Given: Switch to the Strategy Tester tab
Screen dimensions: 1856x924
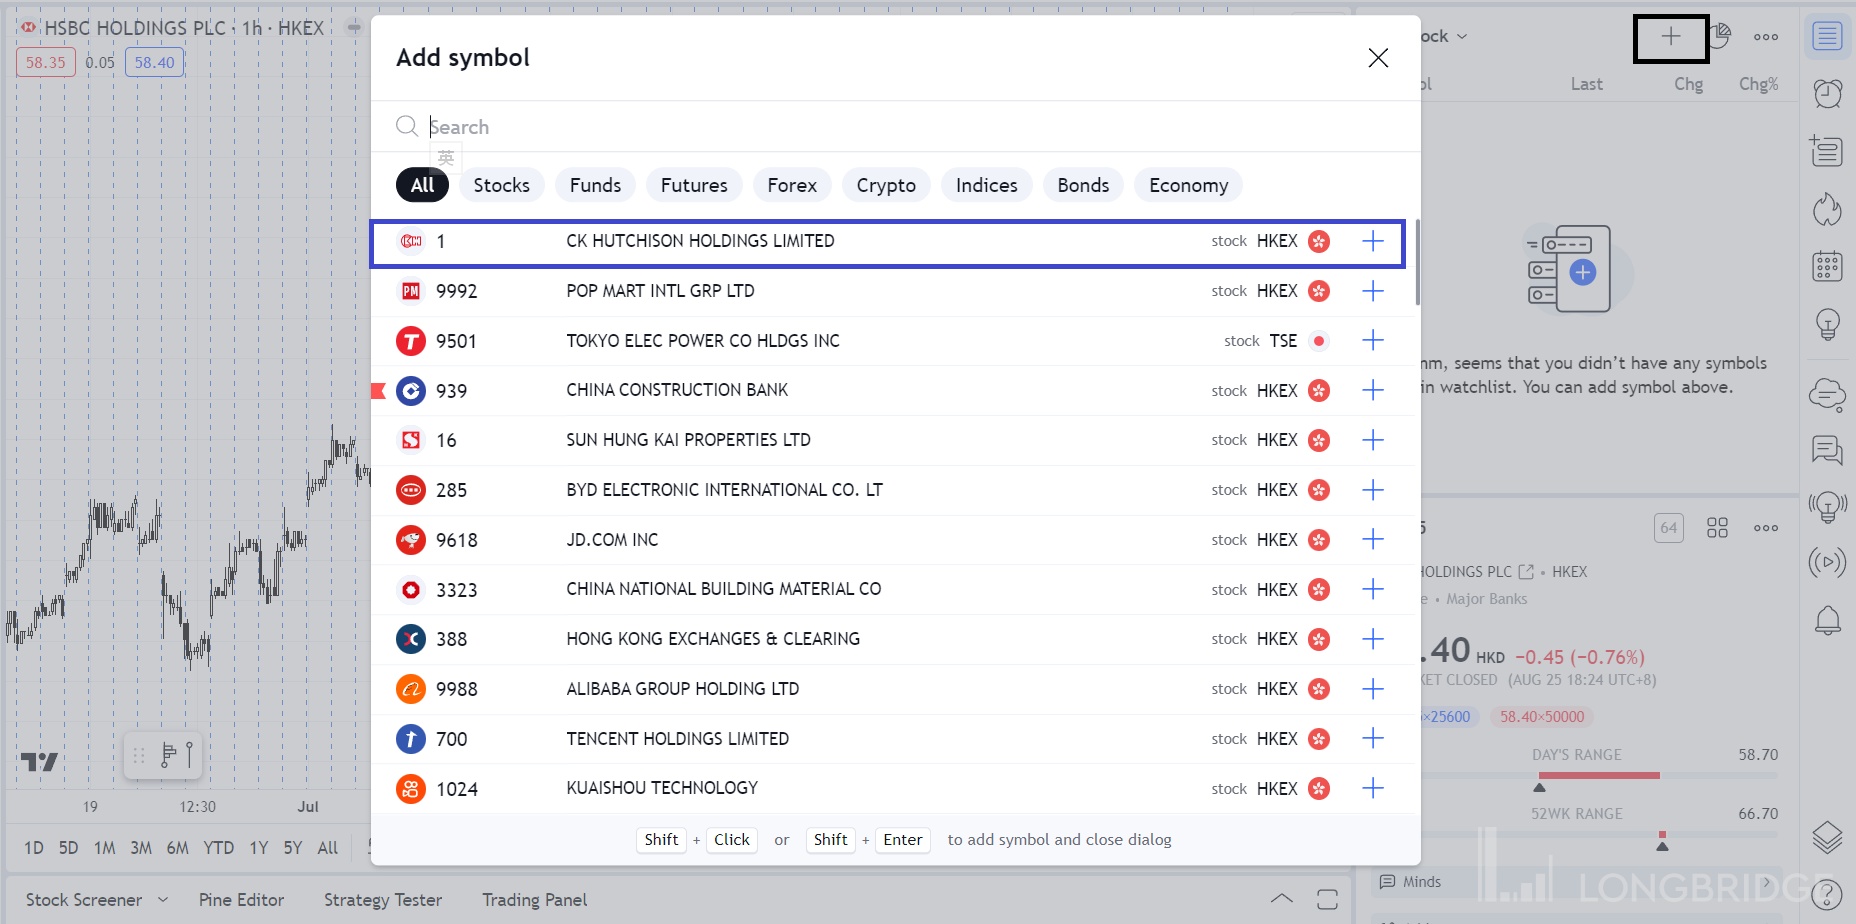Looking at the screenshot, I should [x=382, y=900].
